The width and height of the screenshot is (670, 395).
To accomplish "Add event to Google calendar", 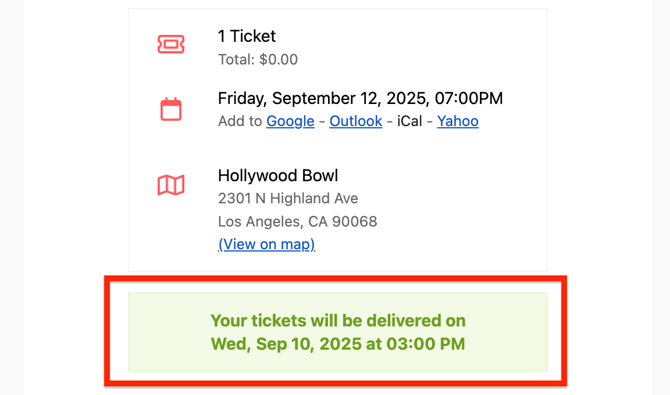I will [290, 121].
